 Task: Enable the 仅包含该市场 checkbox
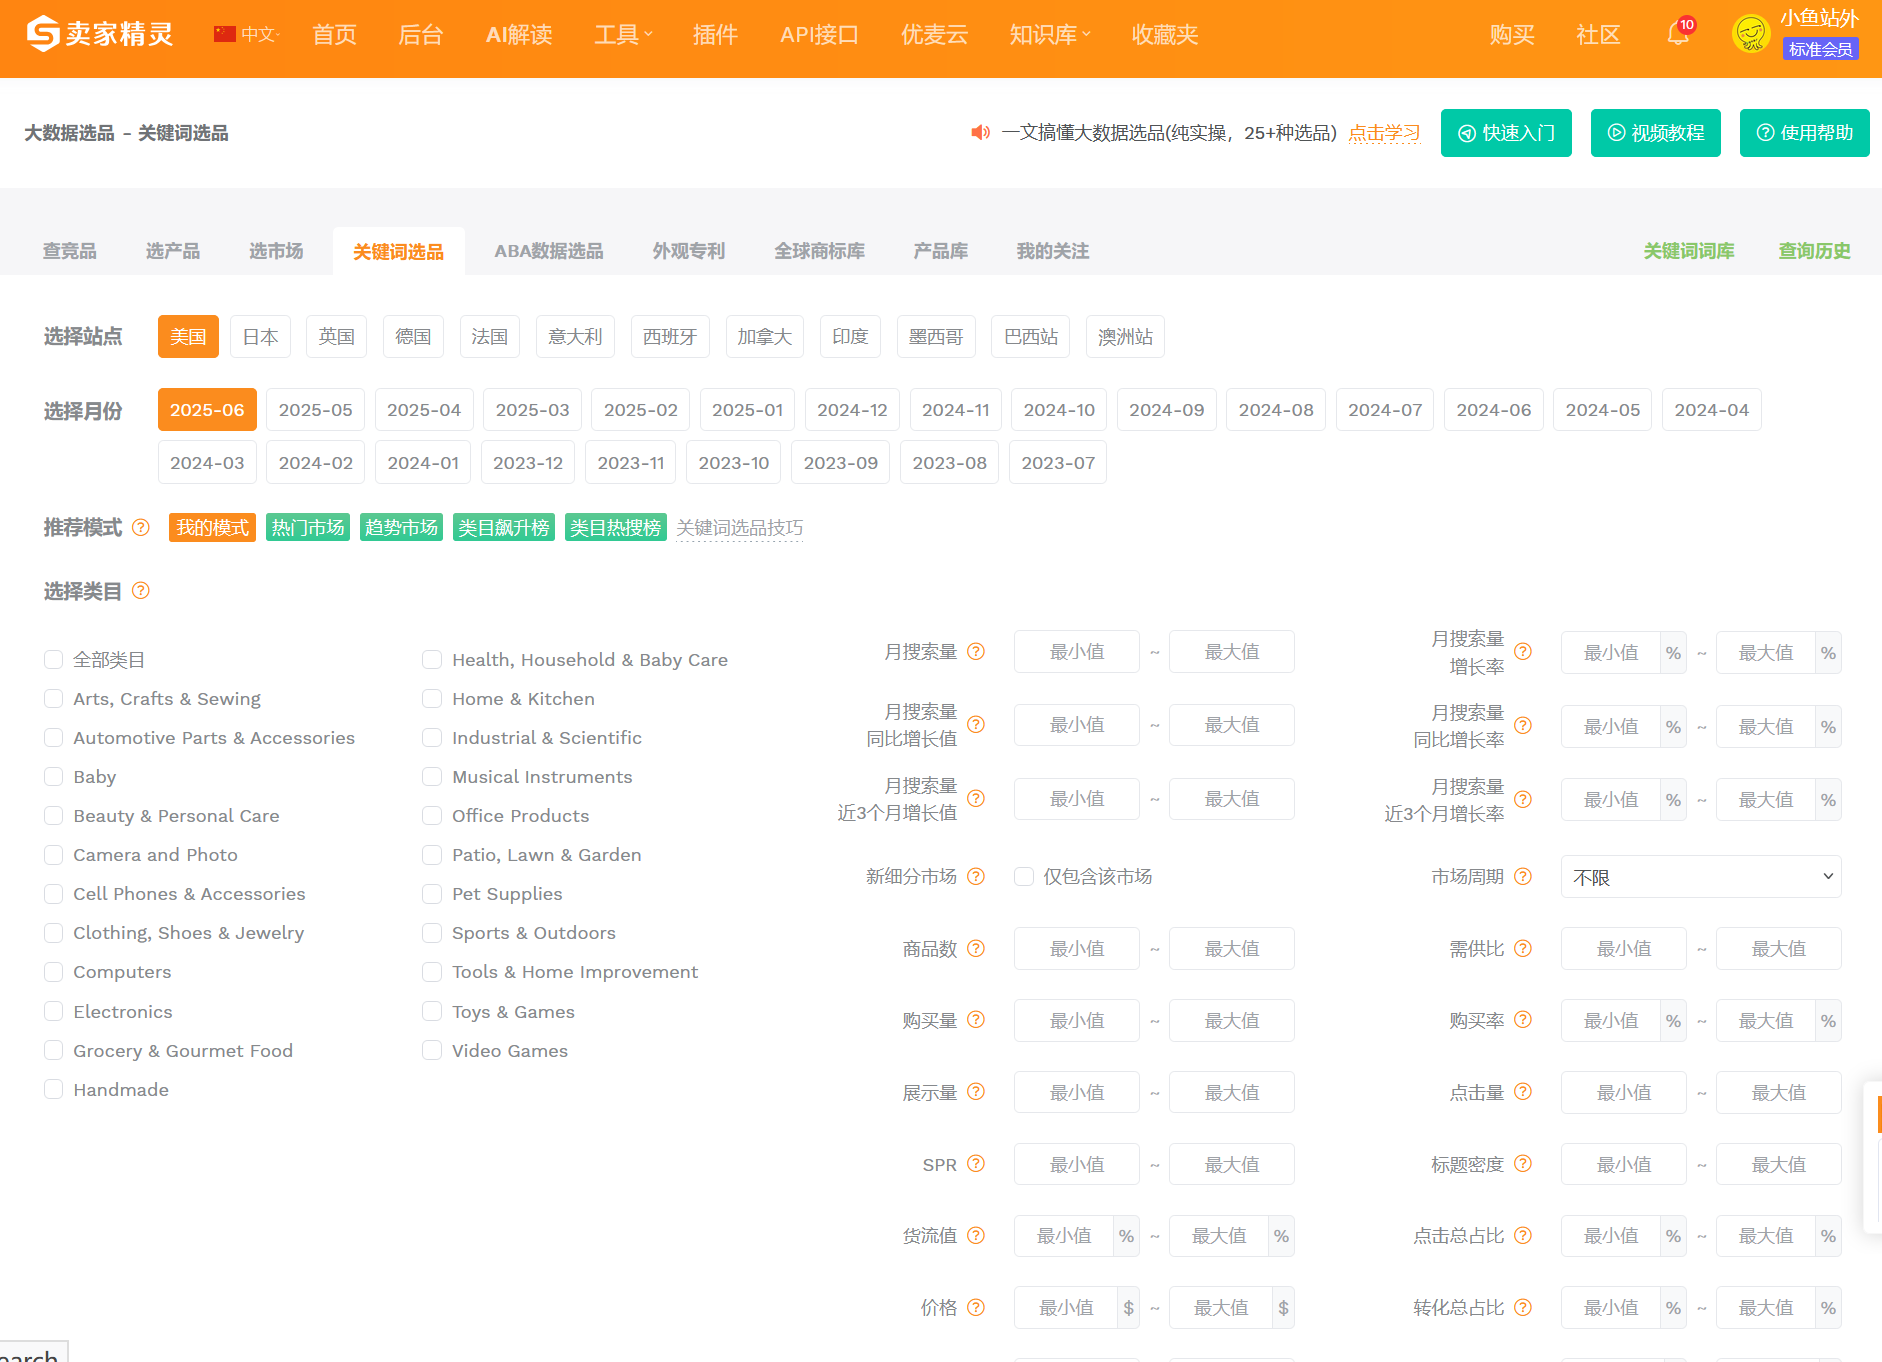coord(1024,876)
